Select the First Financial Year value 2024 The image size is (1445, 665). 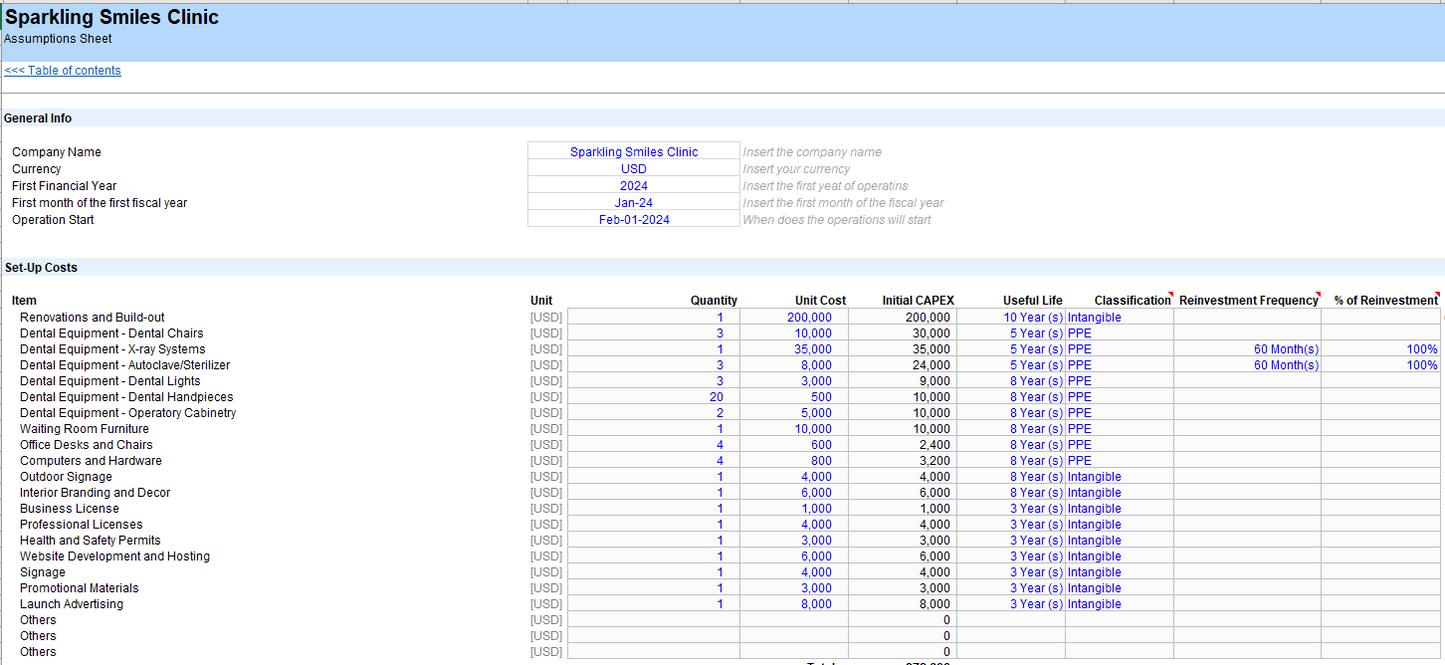[x=633, y=186]
